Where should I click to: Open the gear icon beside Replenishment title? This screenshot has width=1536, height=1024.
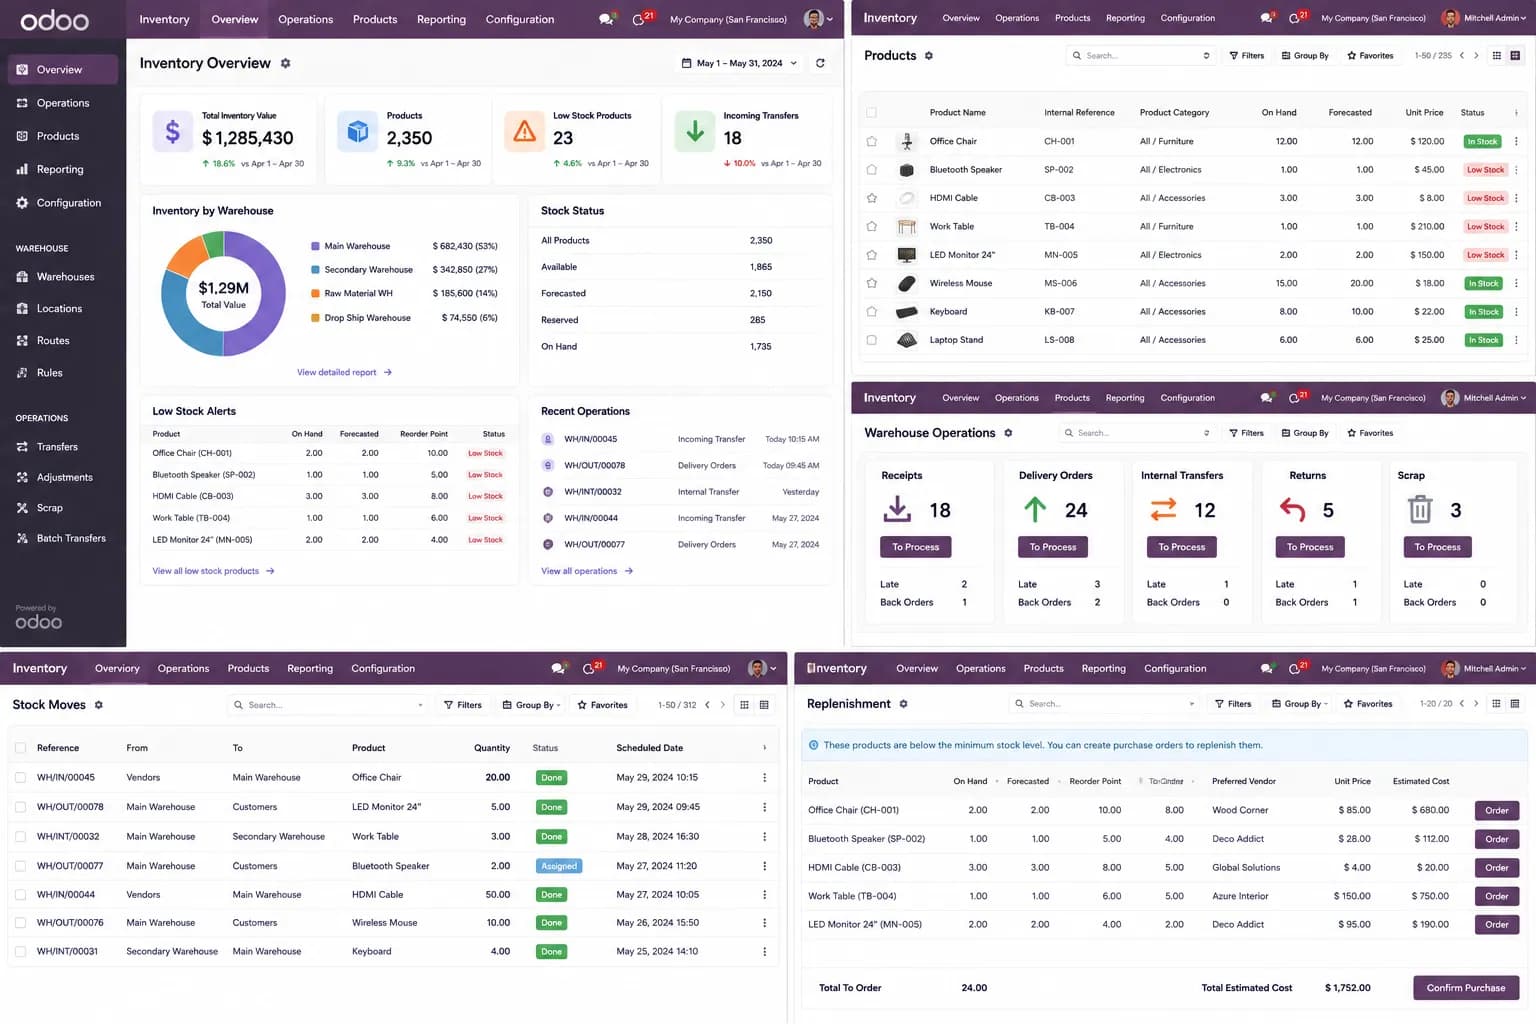pos(903,704)
